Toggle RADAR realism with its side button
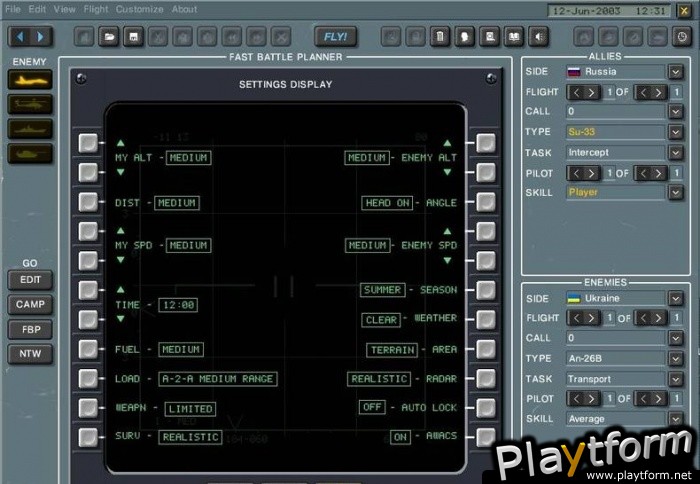 [x=486, y=379]
